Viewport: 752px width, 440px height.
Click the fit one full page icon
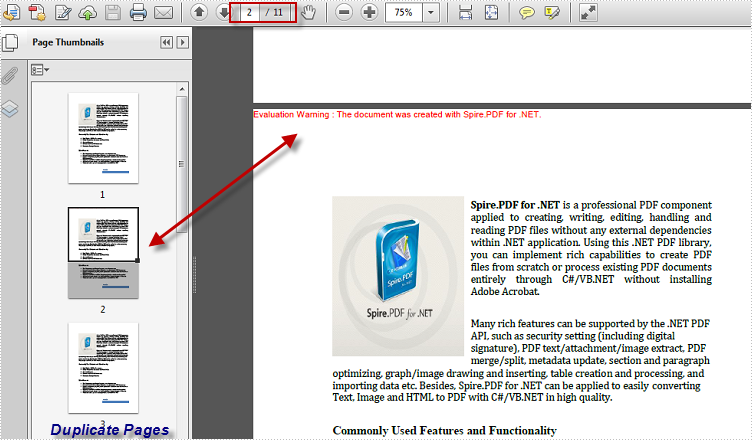click(x=492, y=12)
